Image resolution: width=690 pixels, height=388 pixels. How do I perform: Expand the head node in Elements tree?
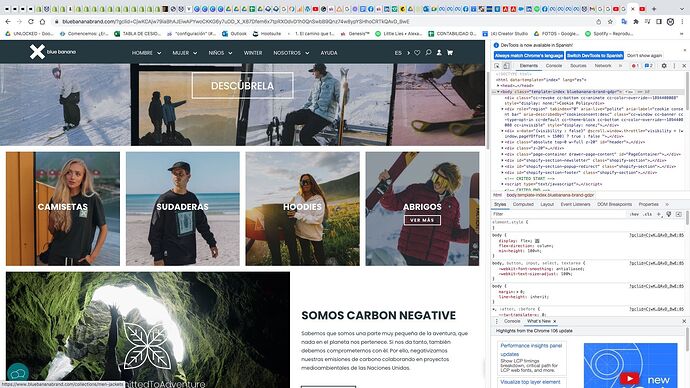499,86
